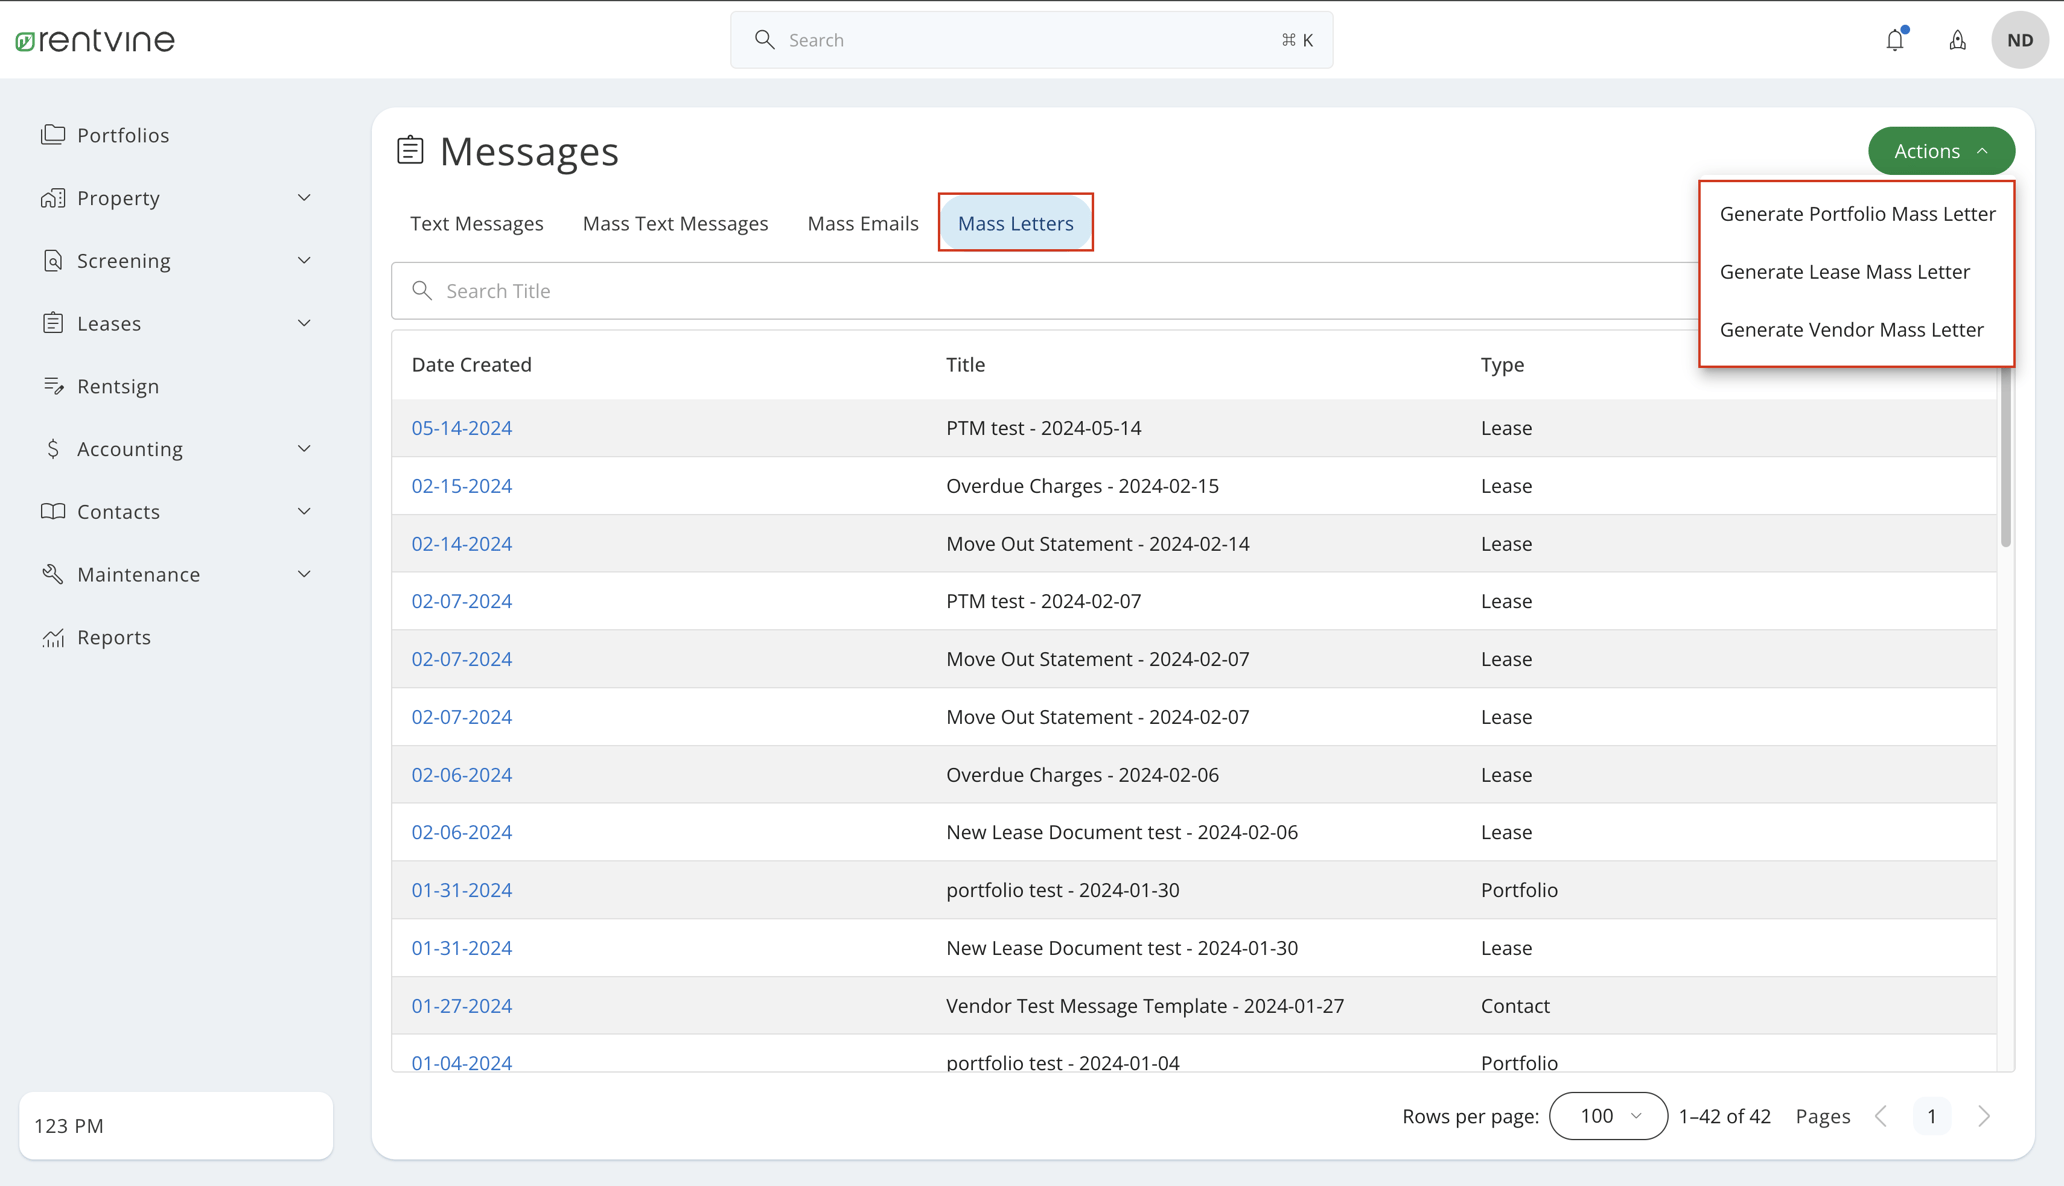2064x1186 pixels.
Task: Switch to the Text Messages tab
Action: point(476,223)
